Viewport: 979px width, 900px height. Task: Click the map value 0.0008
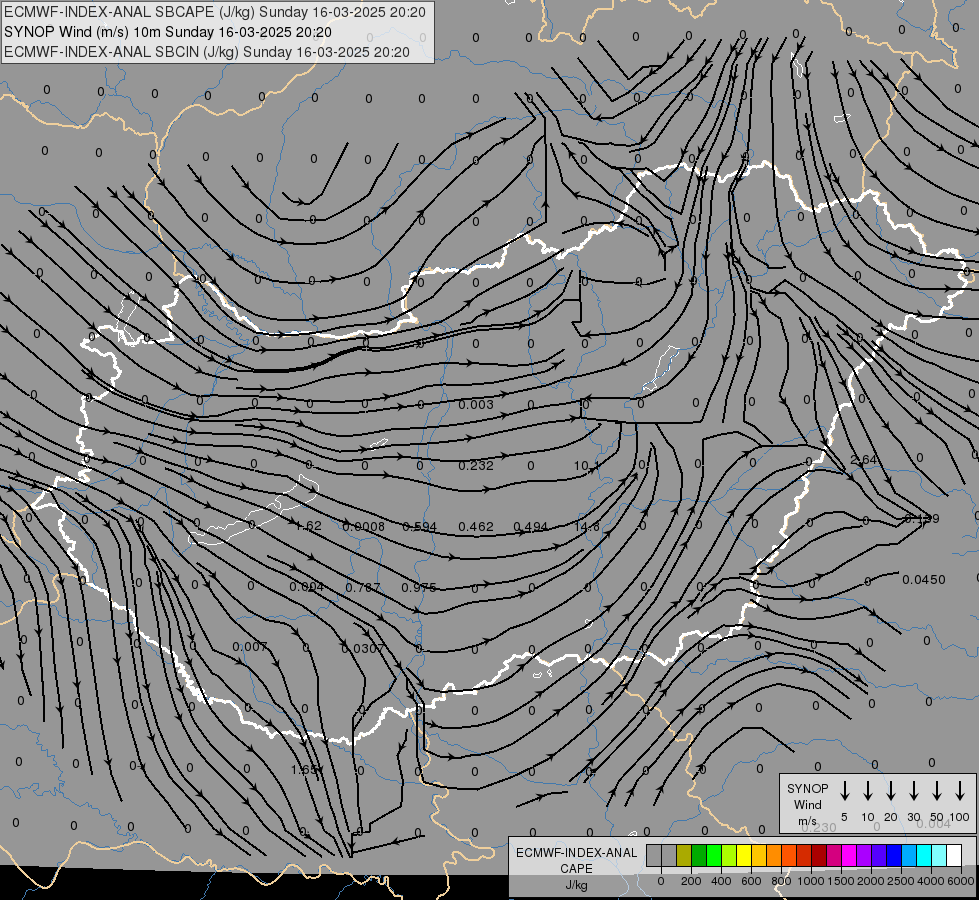(363, 527)
